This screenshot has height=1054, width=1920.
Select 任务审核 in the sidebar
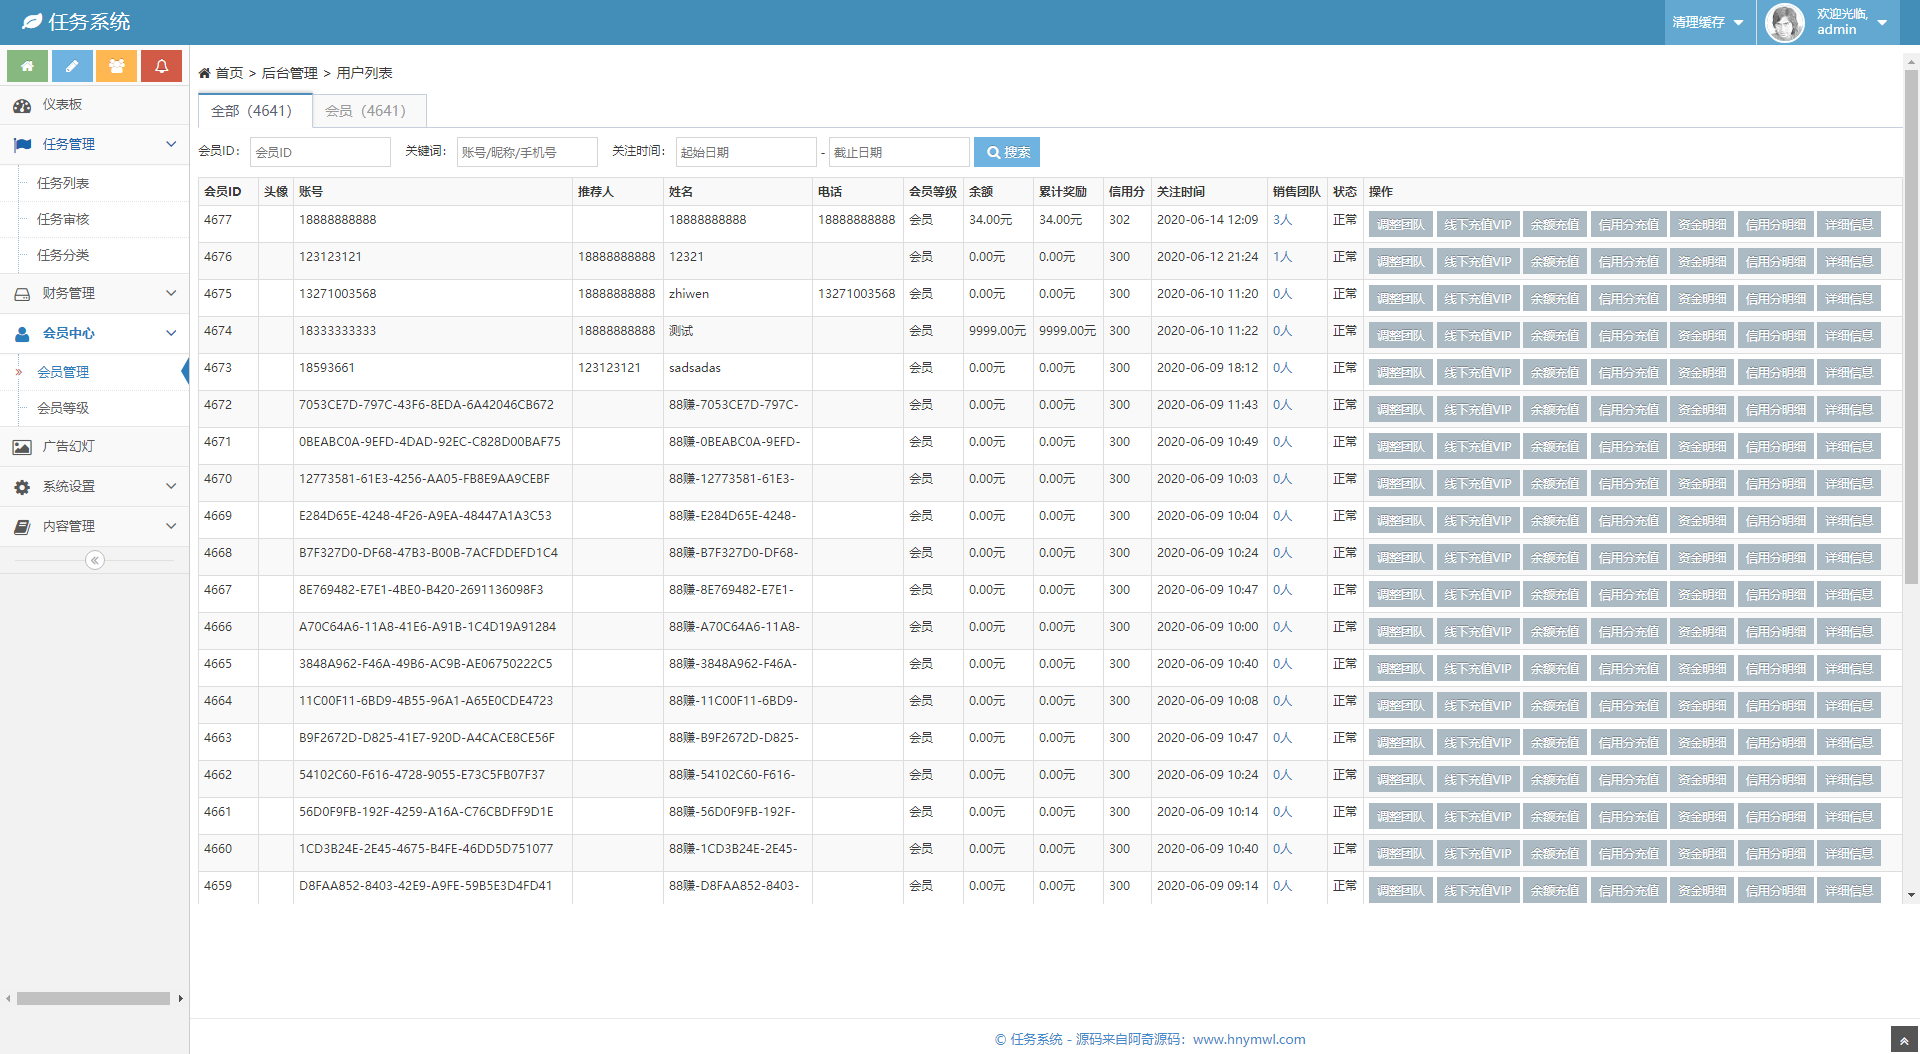[63, 219]
